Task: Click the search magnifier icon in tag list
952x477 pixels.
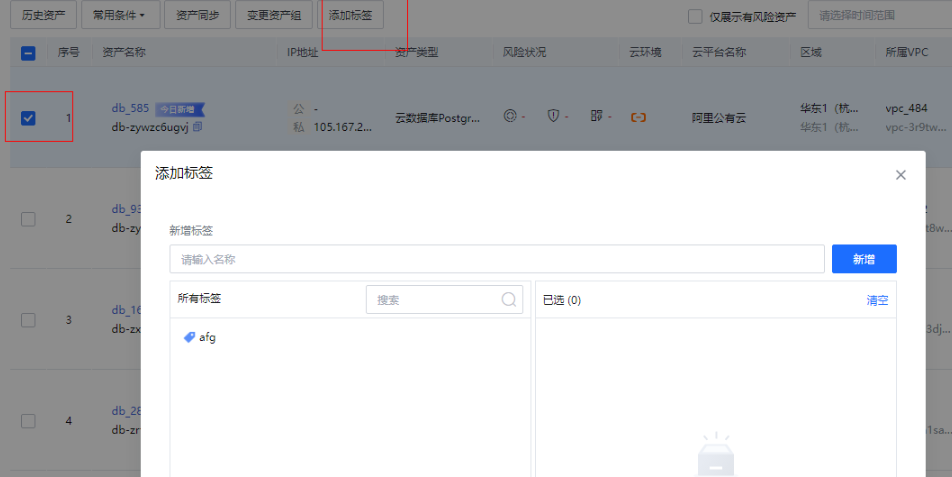Action: (x=509, y=299)
